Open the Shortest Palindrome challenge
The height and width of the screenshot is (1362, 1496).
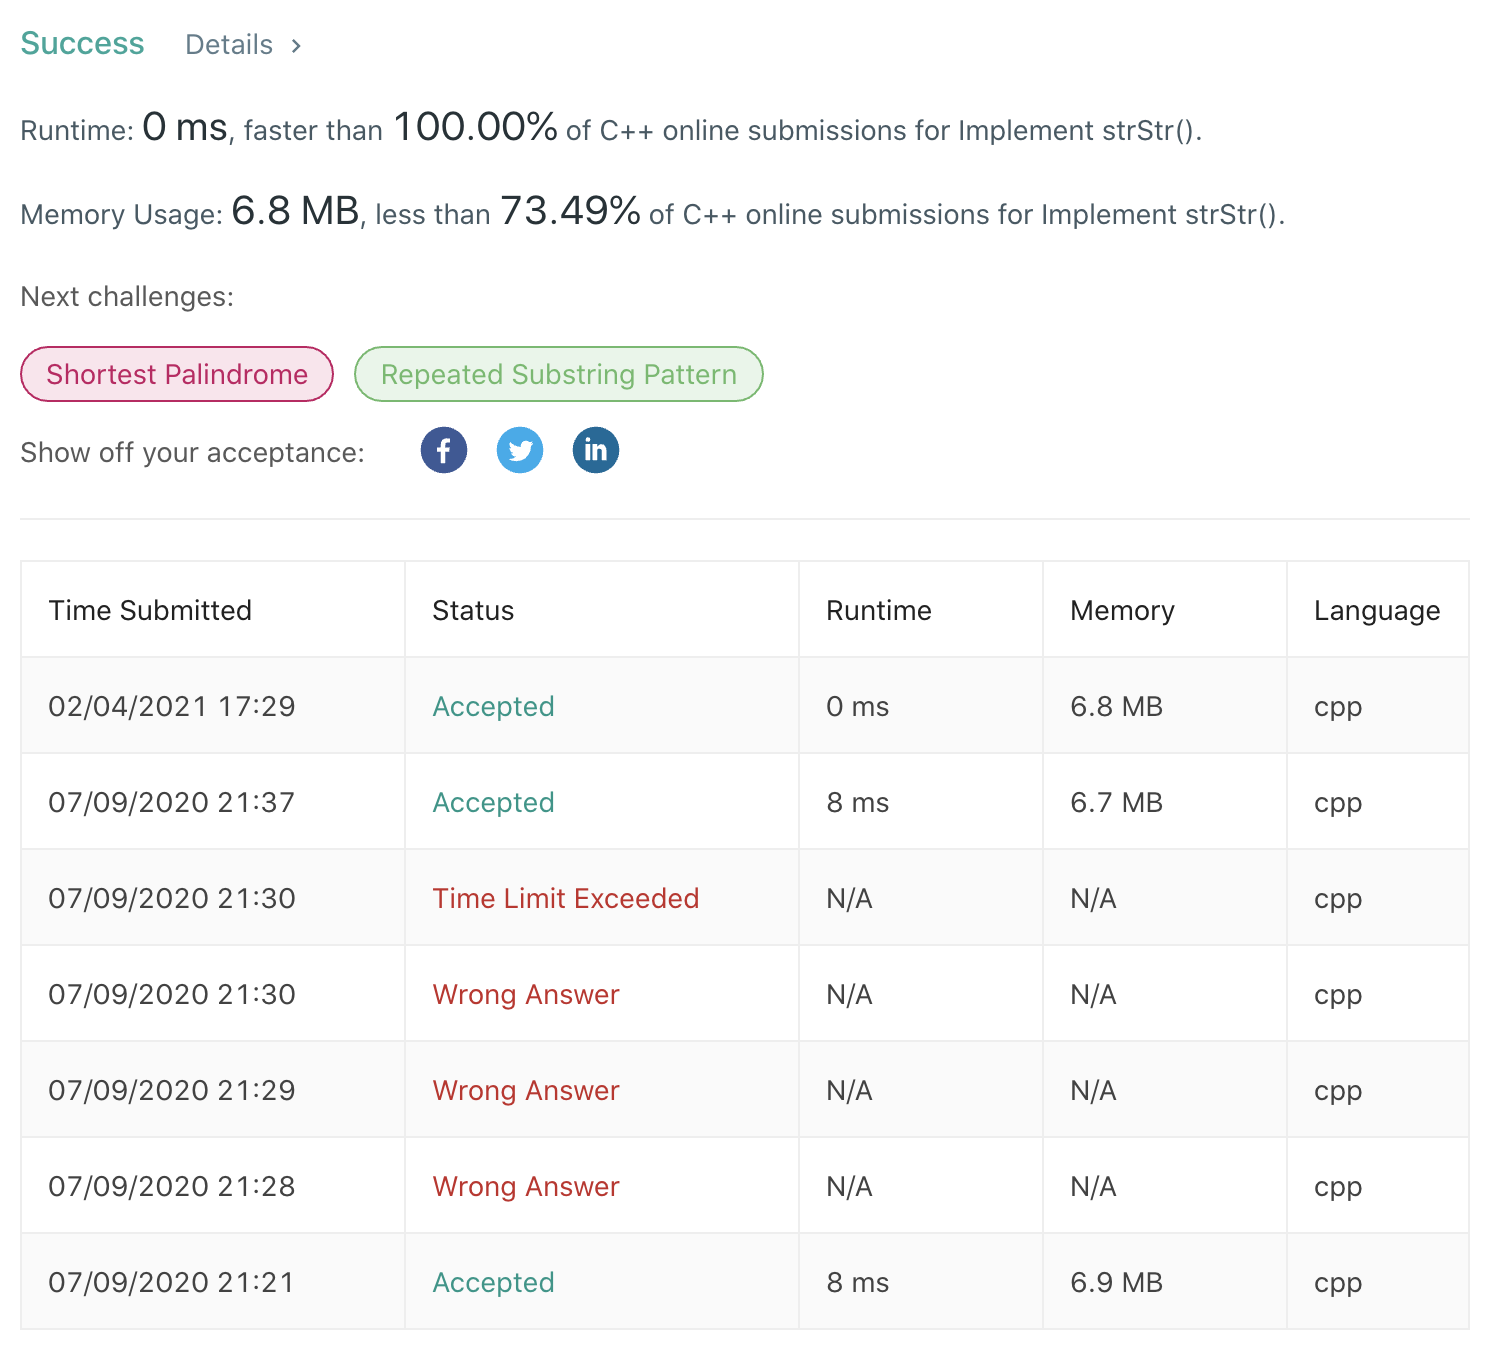click(176, 374)
